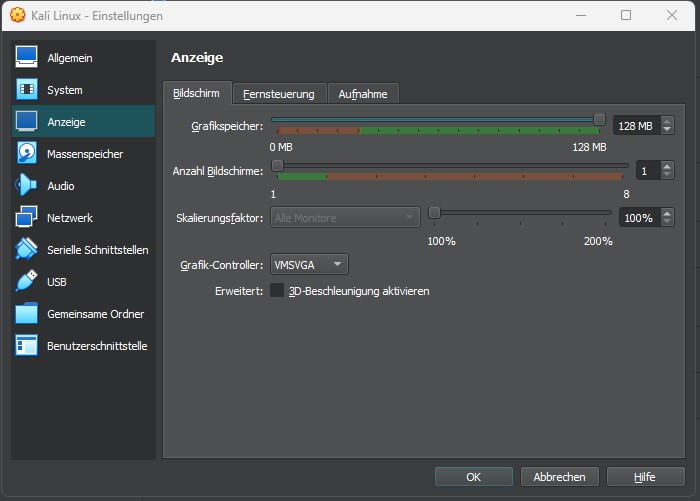Select the Benutzerschnittstelle label
Screen dimensions: 700x501
point(97,346)
